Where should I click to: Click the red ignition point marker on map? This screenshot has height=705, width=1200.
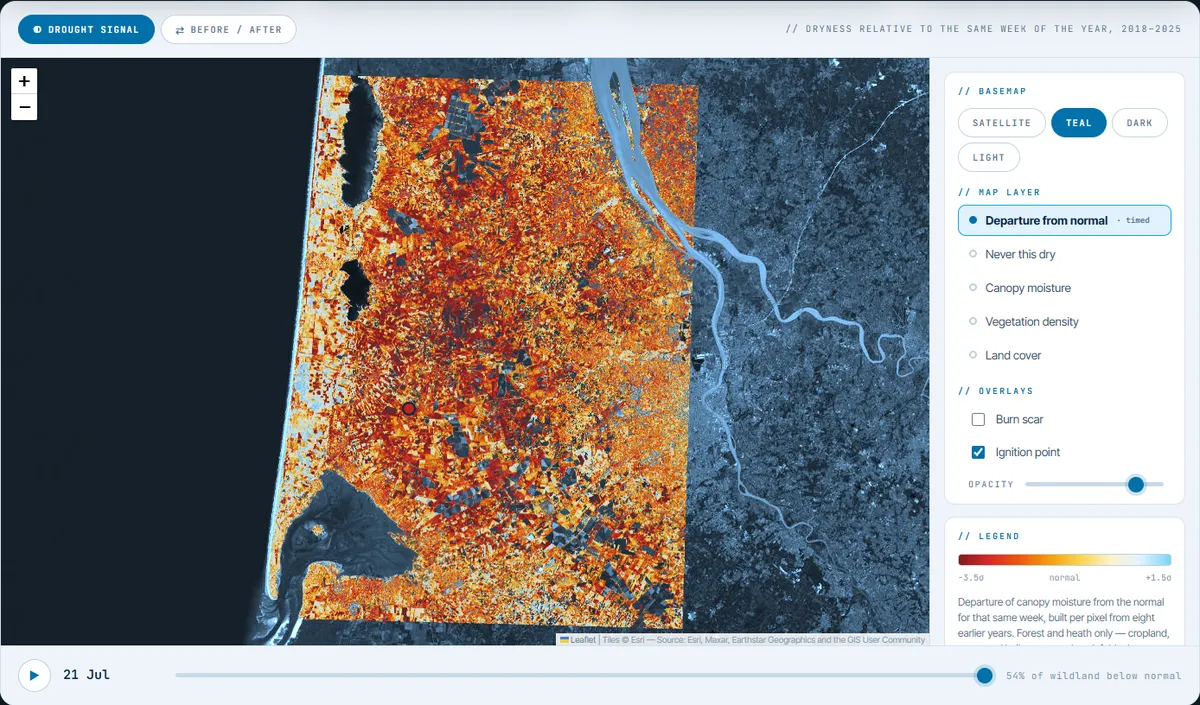(x=408, y=408)
